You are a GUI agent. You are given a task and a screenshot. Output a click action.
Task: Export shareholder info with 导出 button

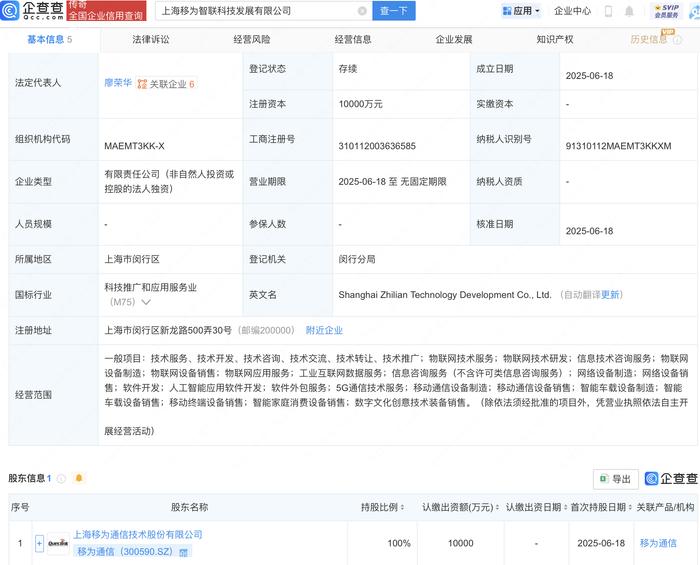point(616,479)
